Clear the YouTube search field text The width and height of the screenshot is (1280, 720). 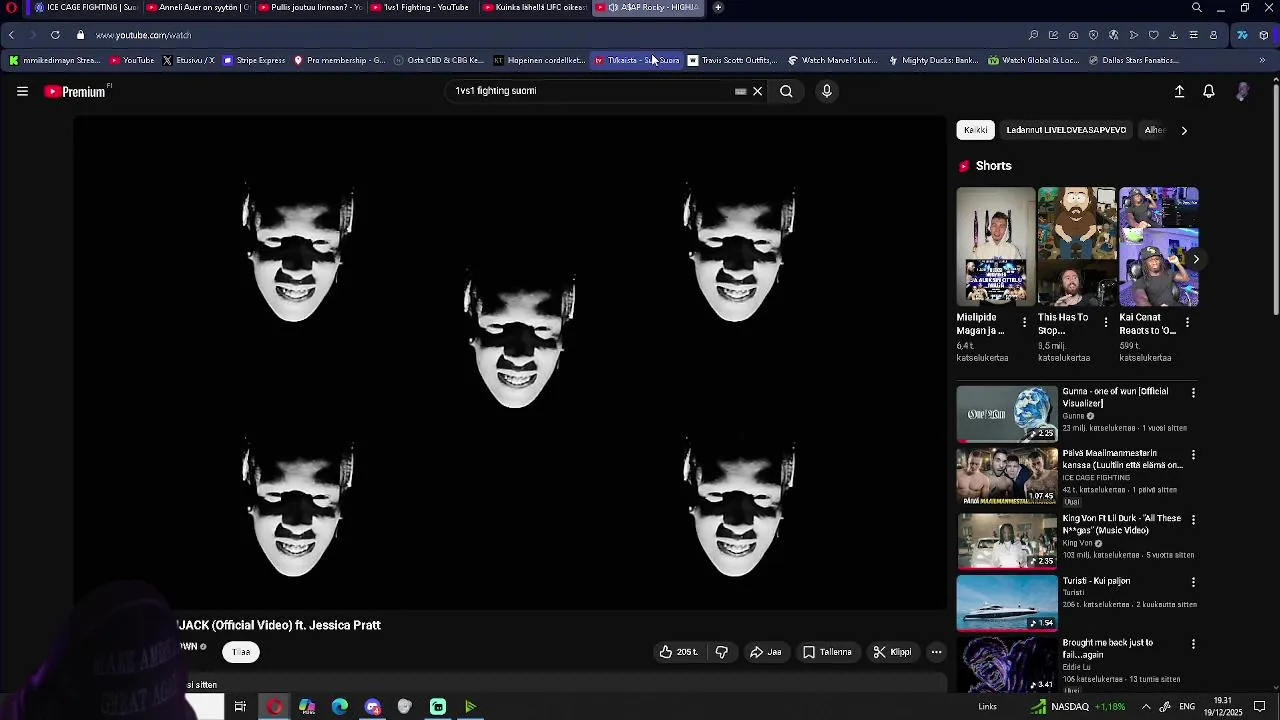click(757, 91)
